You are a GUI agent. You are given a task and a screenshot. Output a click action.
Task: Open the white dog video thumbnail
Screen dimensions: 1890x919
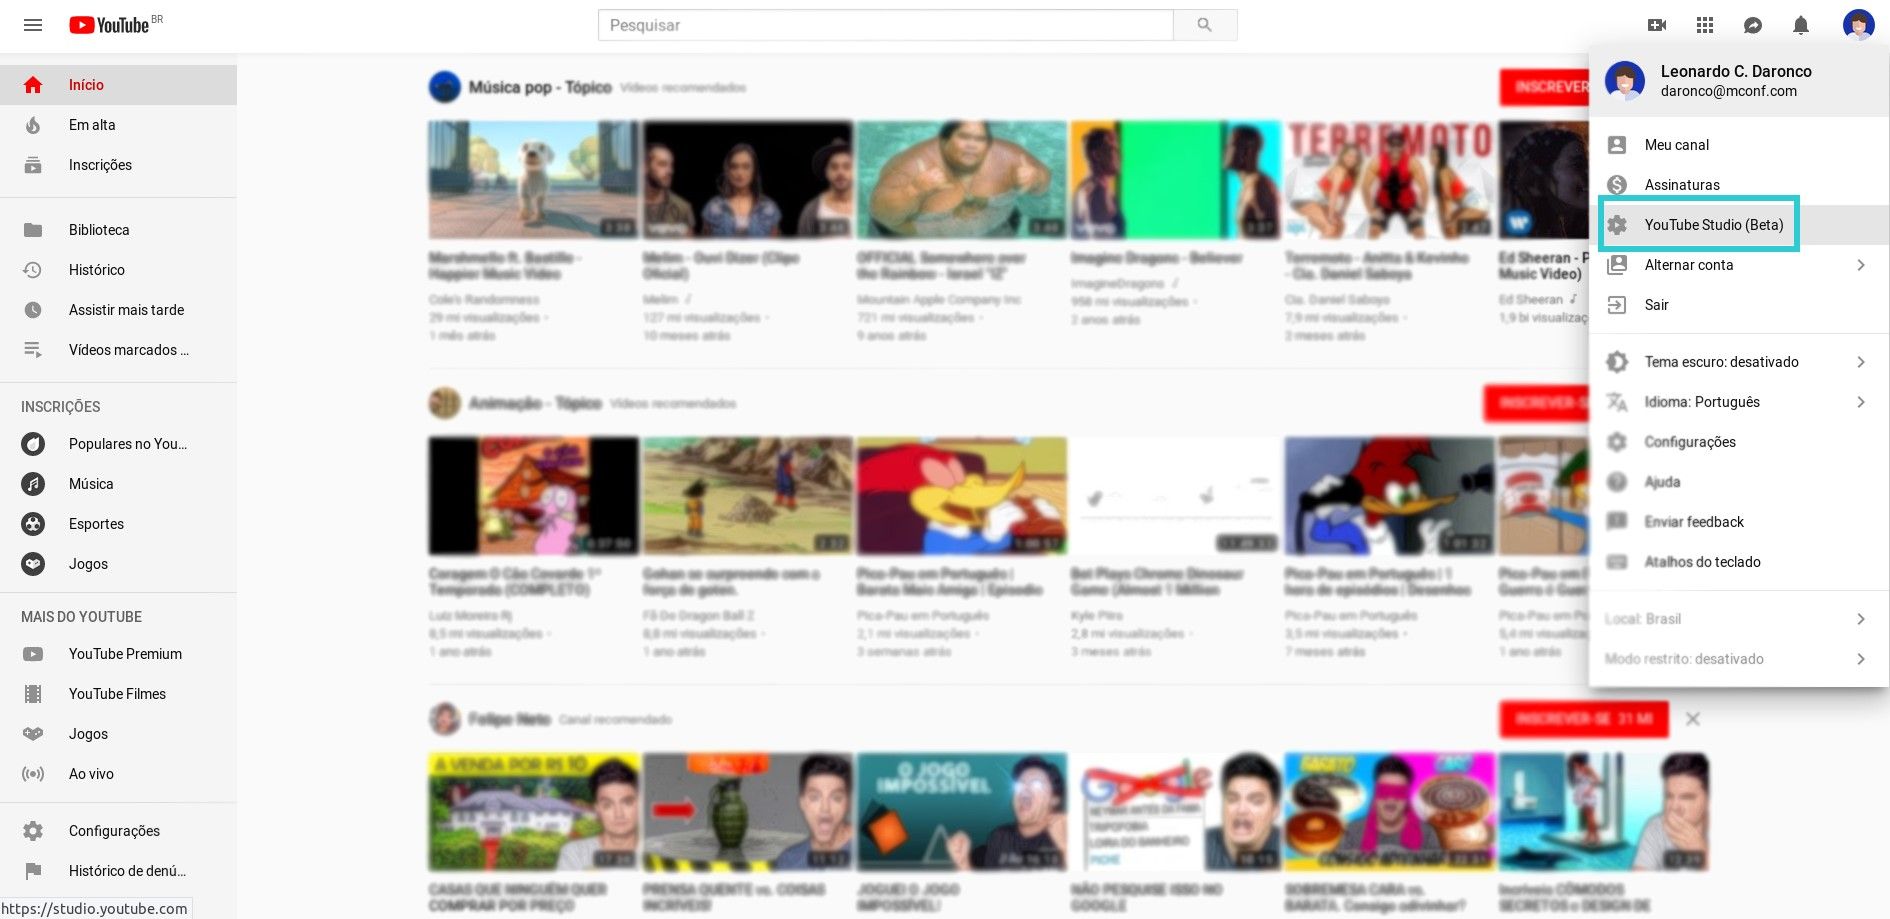coord(533,179)
